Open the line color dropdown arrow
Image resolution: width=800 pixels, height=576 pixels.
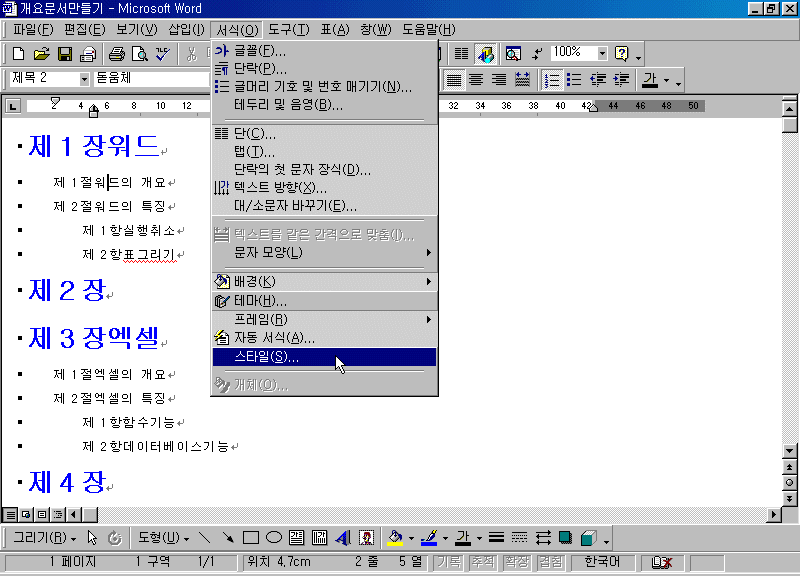[445, 538]
